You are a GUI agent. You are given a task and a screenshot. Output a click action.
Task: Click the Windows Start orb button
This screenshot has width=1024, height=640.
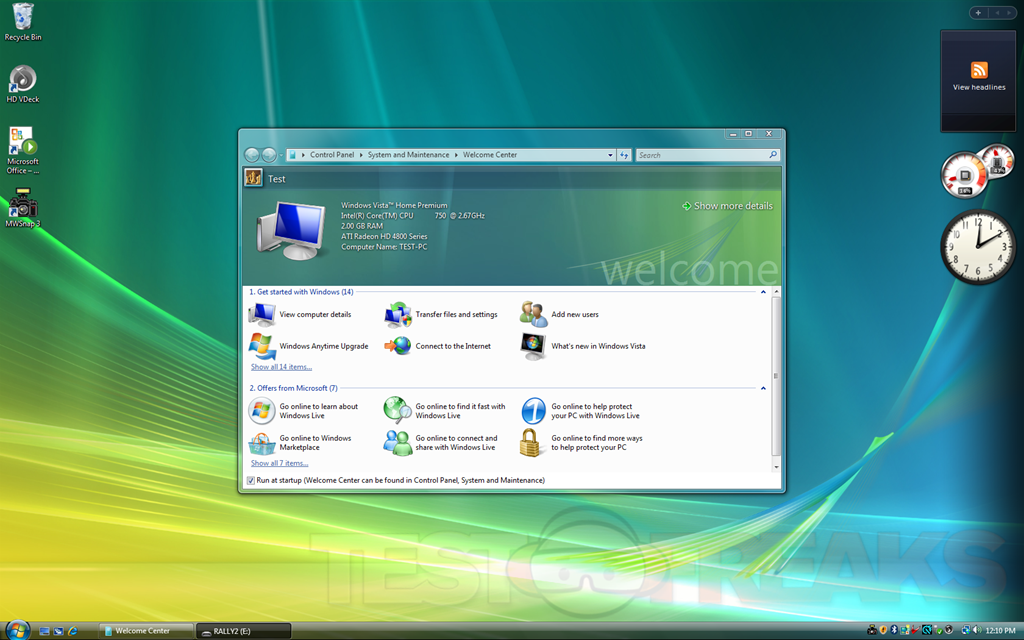click(x=18, y=630)
